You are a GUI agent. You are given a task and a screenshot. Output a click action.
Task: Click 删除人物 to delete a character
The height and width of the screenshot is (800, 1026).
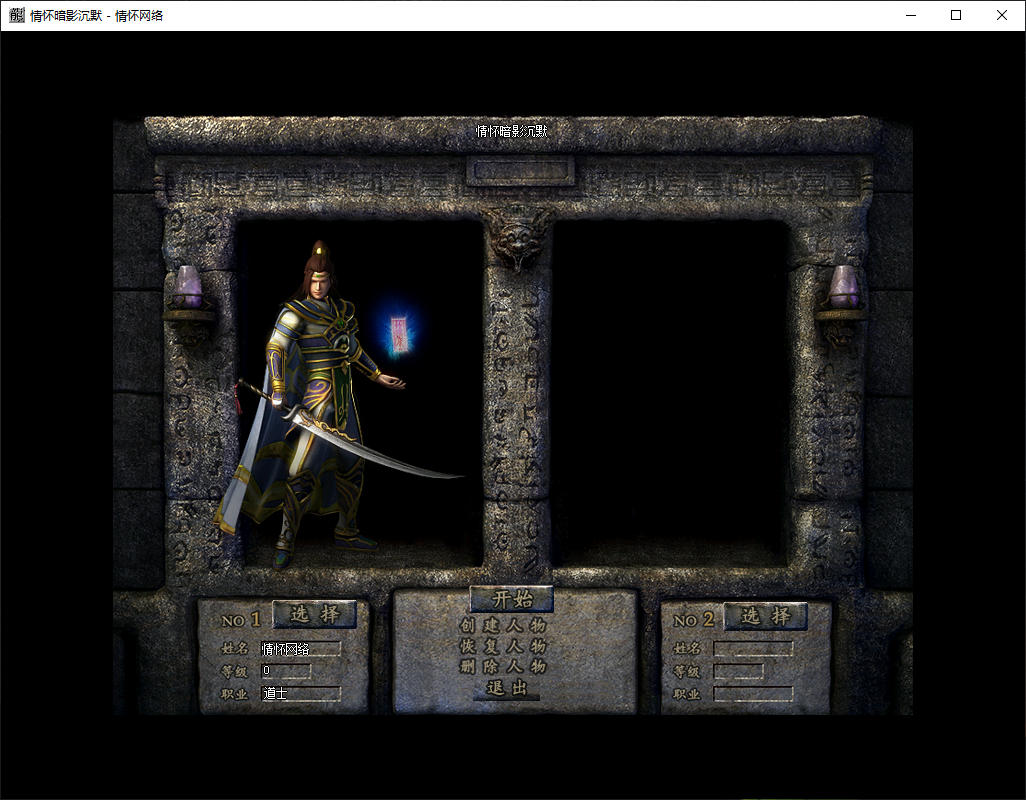pyautogui.click(x=503, y=667)
